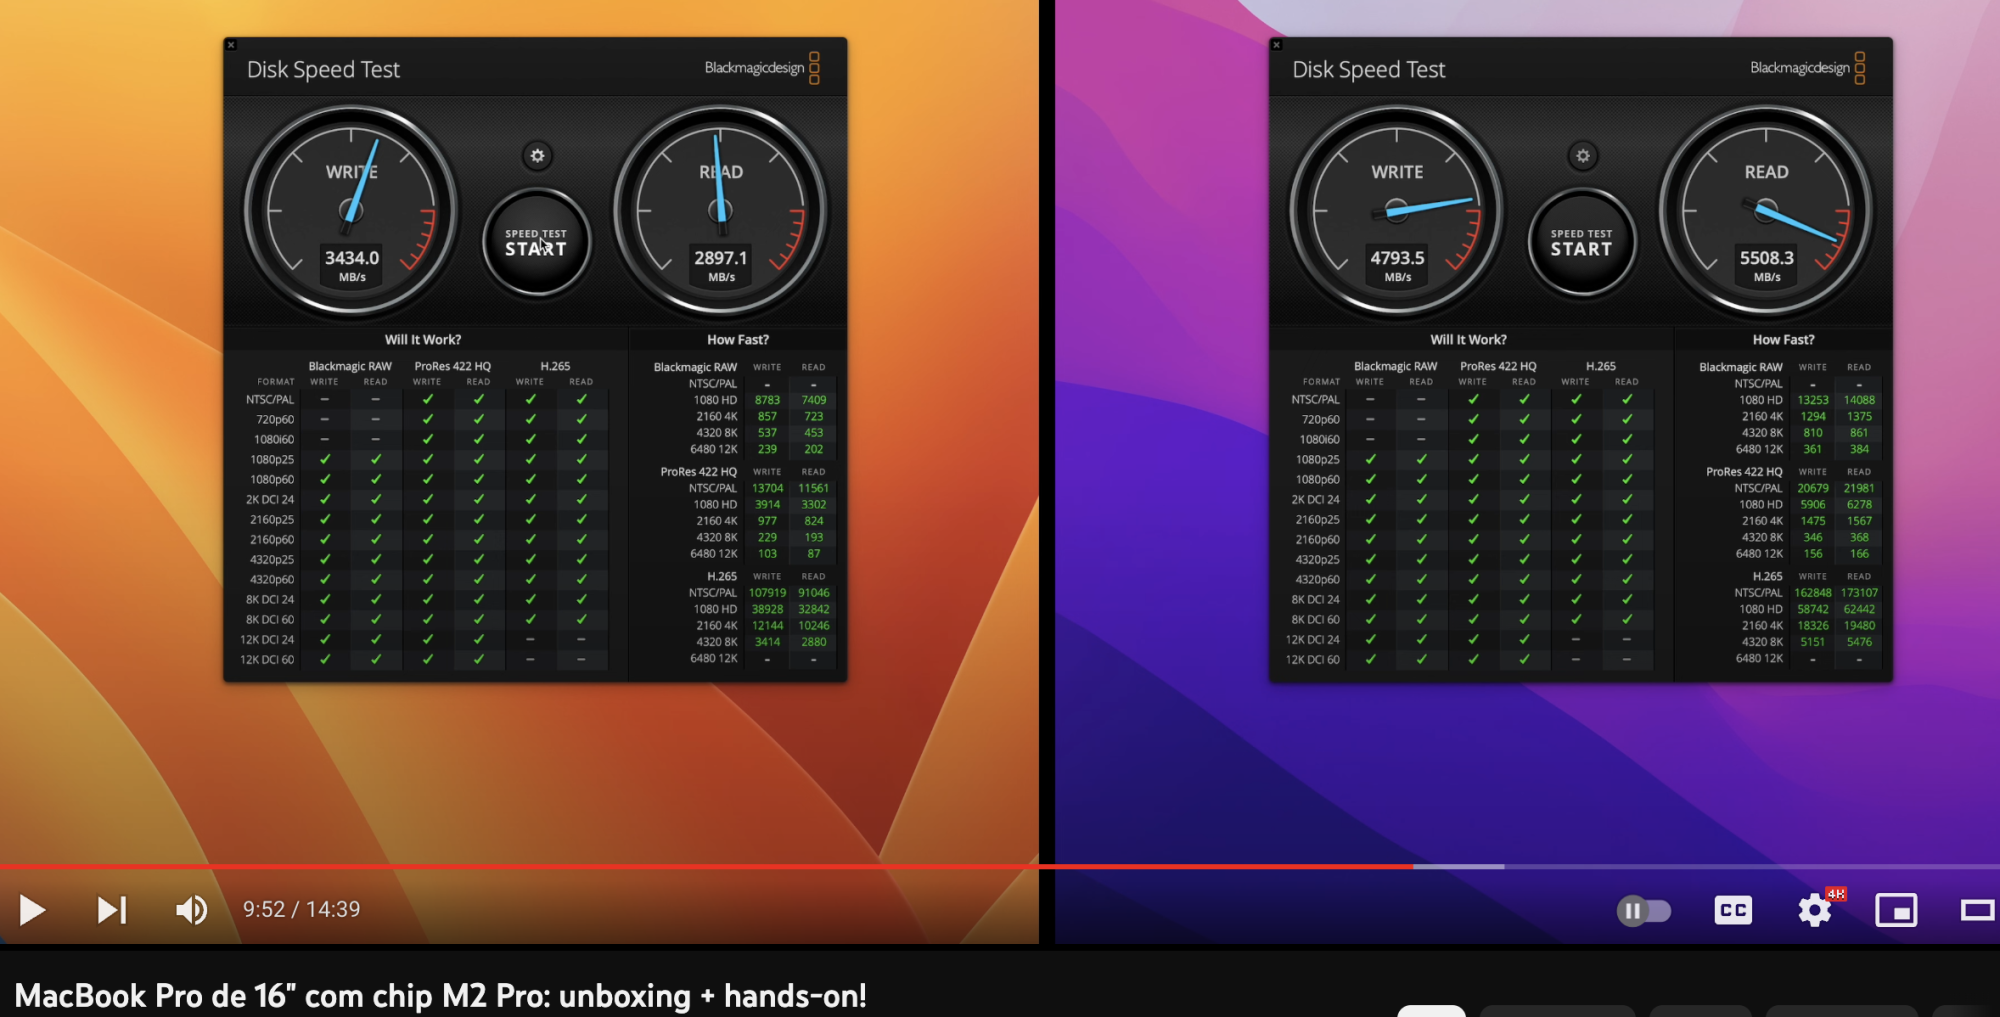Open settings gear in right Disk Speed Test
Viewport: 2000px width, 1017px height.
[1583, 156]
